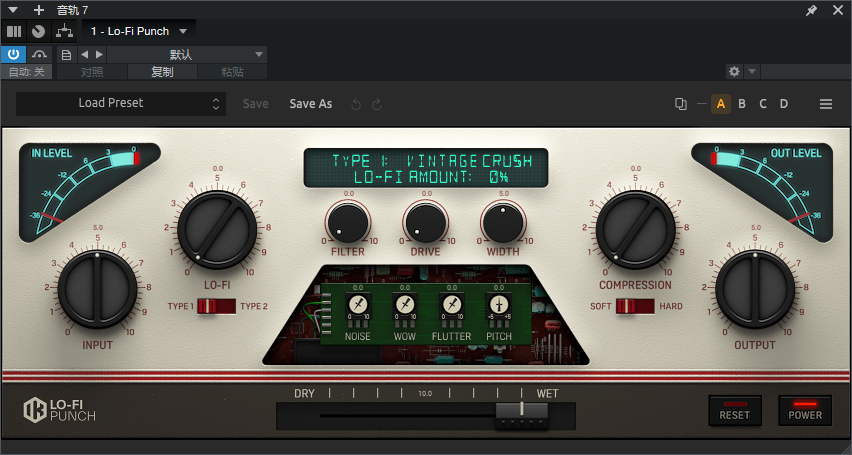Click the RESET button
Image resolution: width=852 pixels, height=455 pixels.
(735, 410)
